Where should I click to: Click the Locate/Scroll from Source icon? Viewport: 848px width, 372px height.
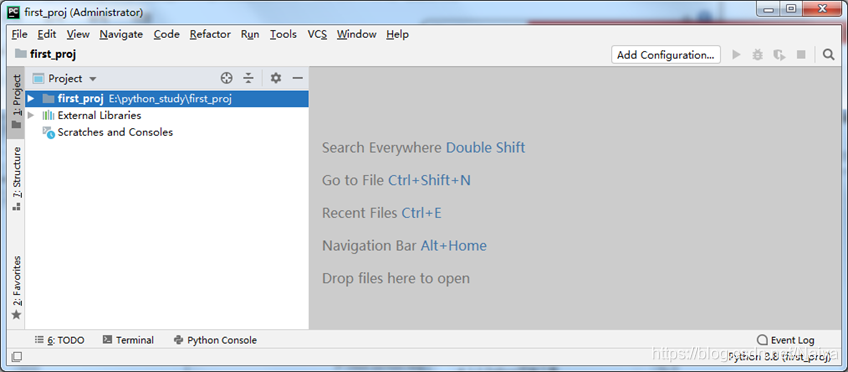point(227,78)
